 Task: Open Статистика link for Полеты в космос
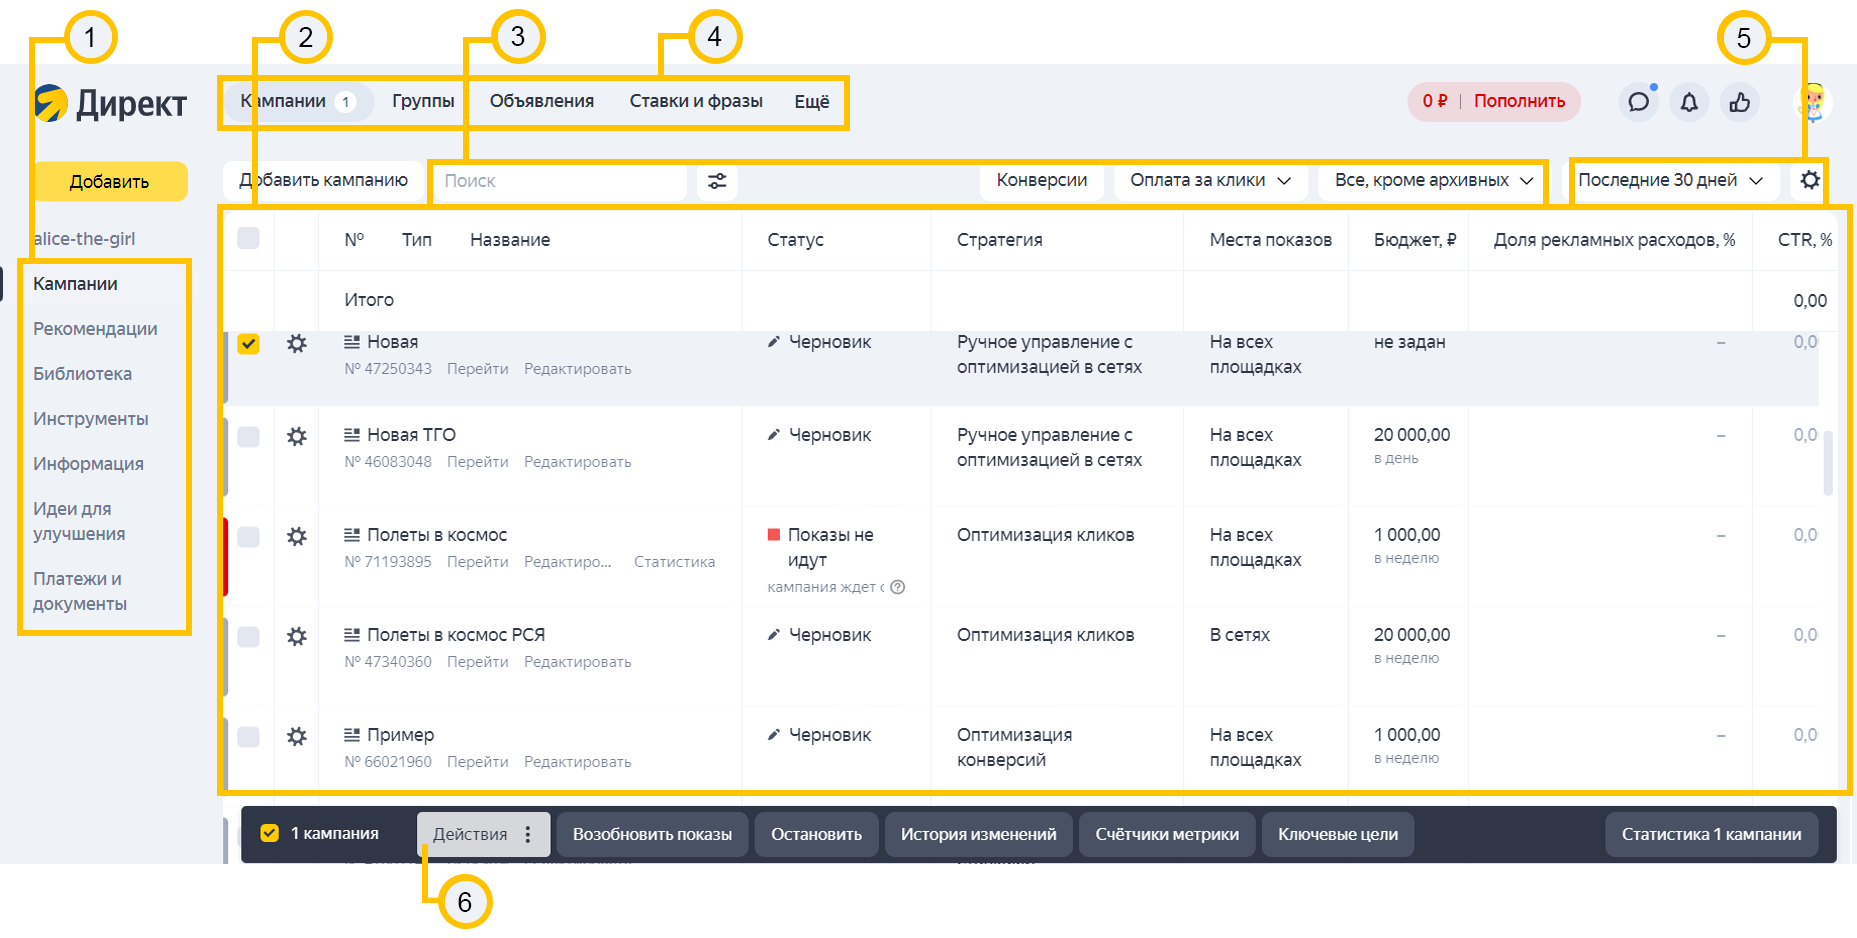(x=674, y=562)
